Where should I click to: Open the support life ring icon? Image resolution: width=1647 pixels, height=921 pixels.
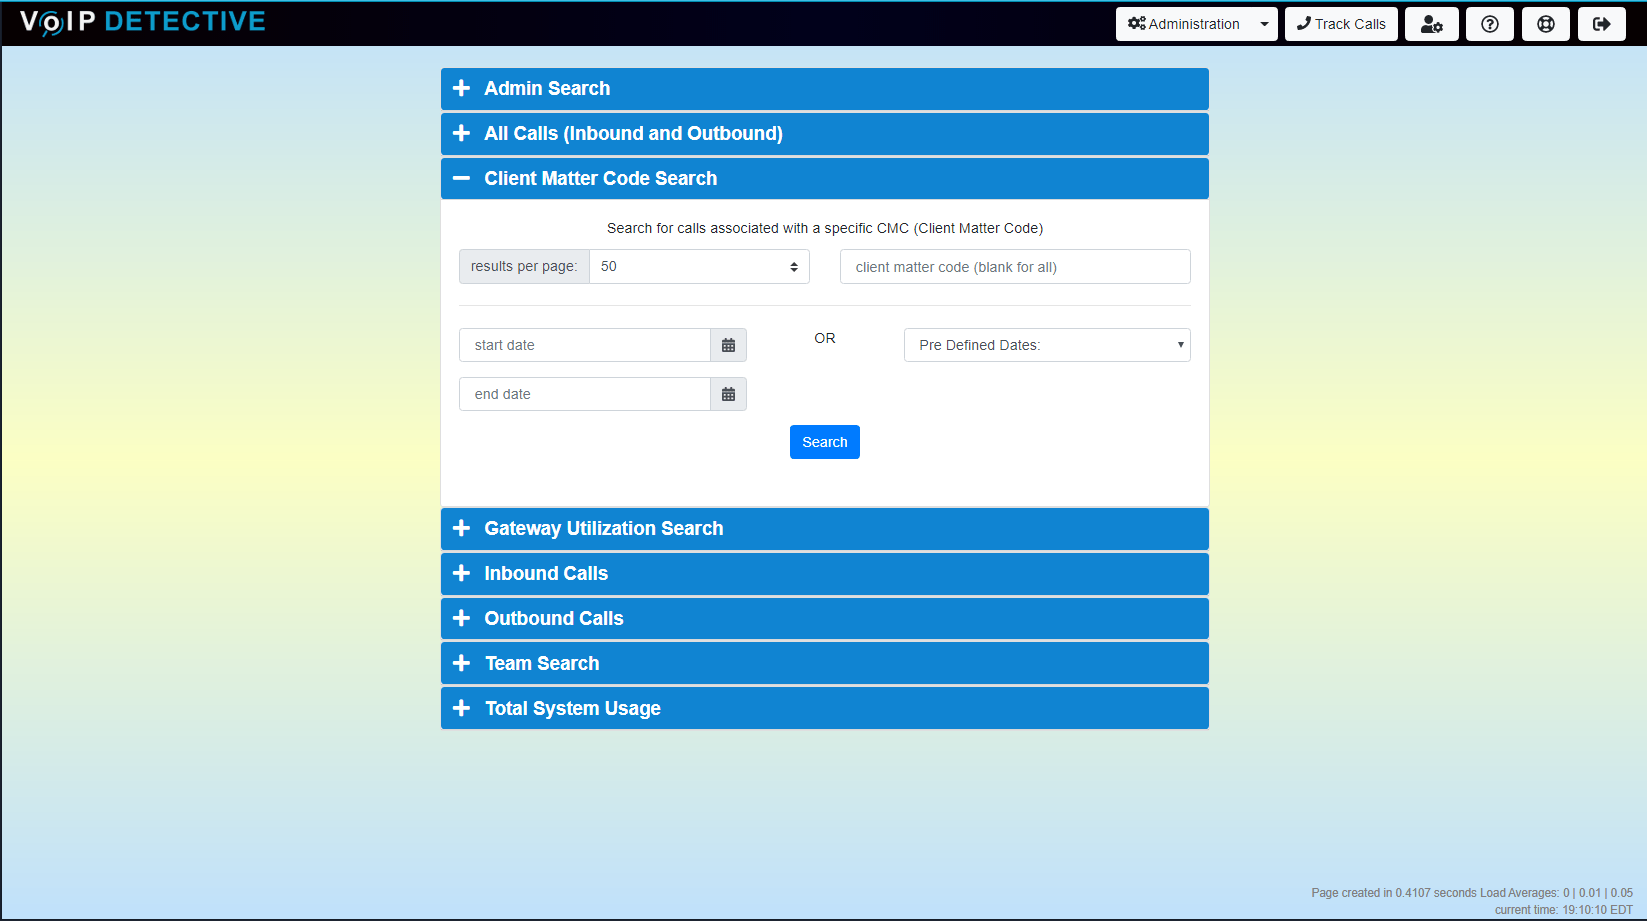[x=1545, y=24]
